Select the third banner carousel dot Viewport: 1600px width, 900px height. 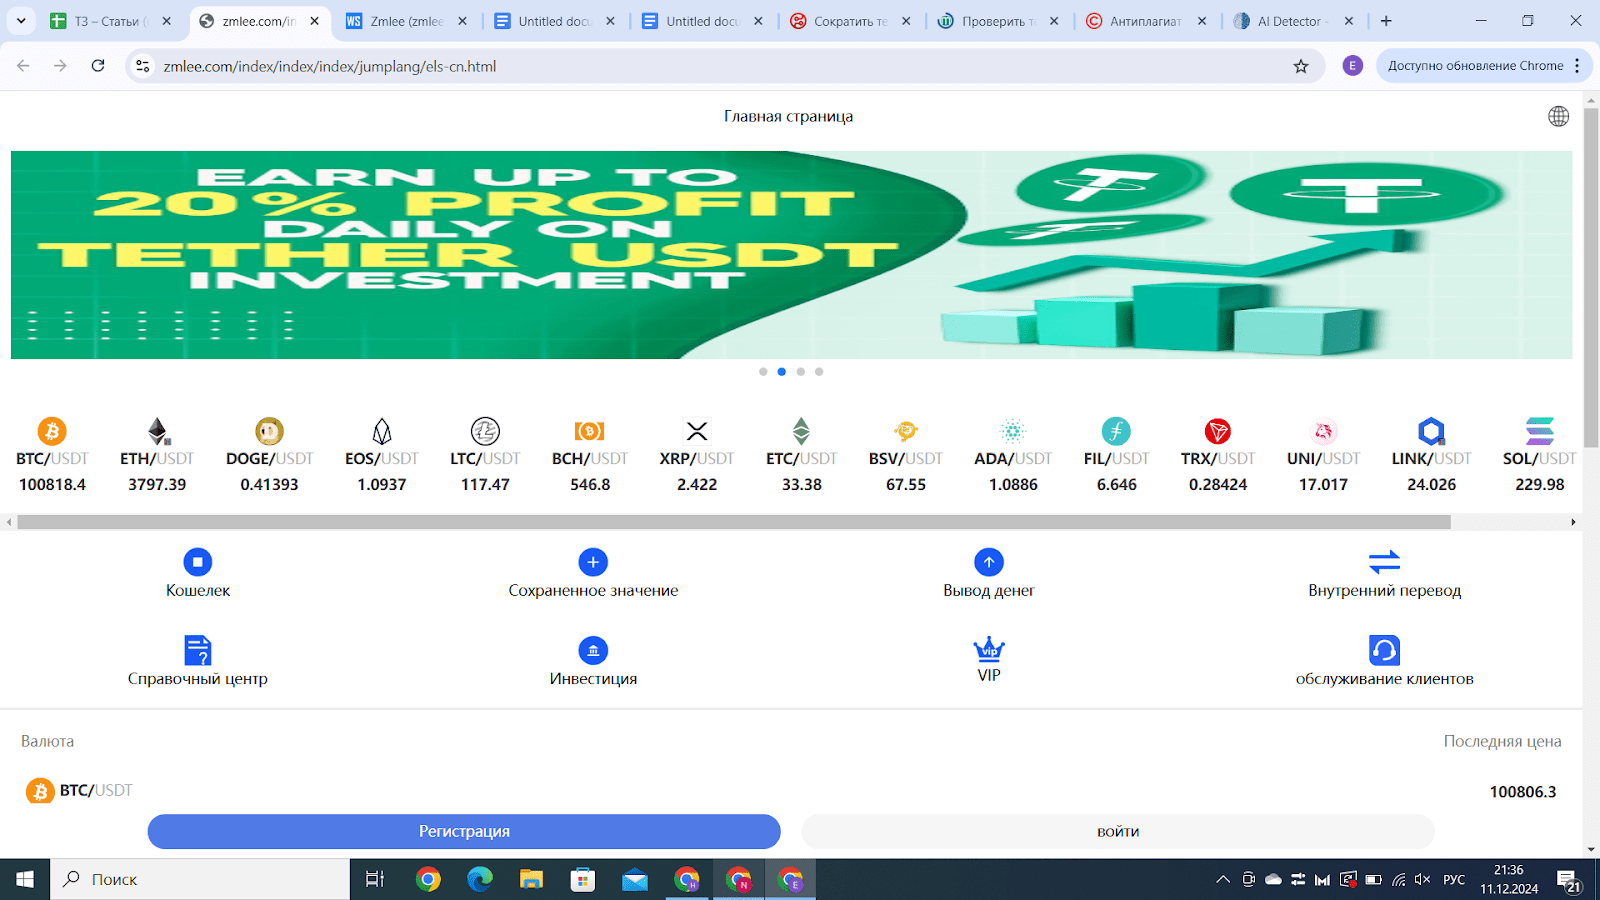click(800, 372)
